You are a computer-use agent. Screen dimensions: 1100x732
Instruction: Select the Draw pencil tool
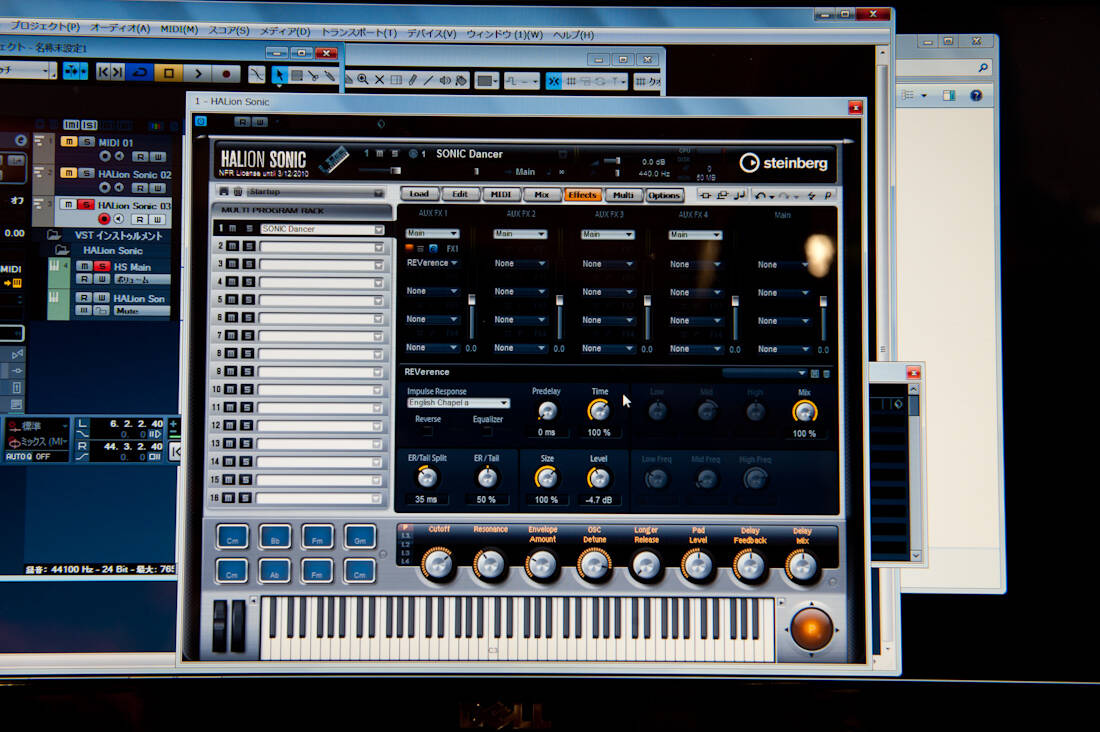tap(412, 80)
